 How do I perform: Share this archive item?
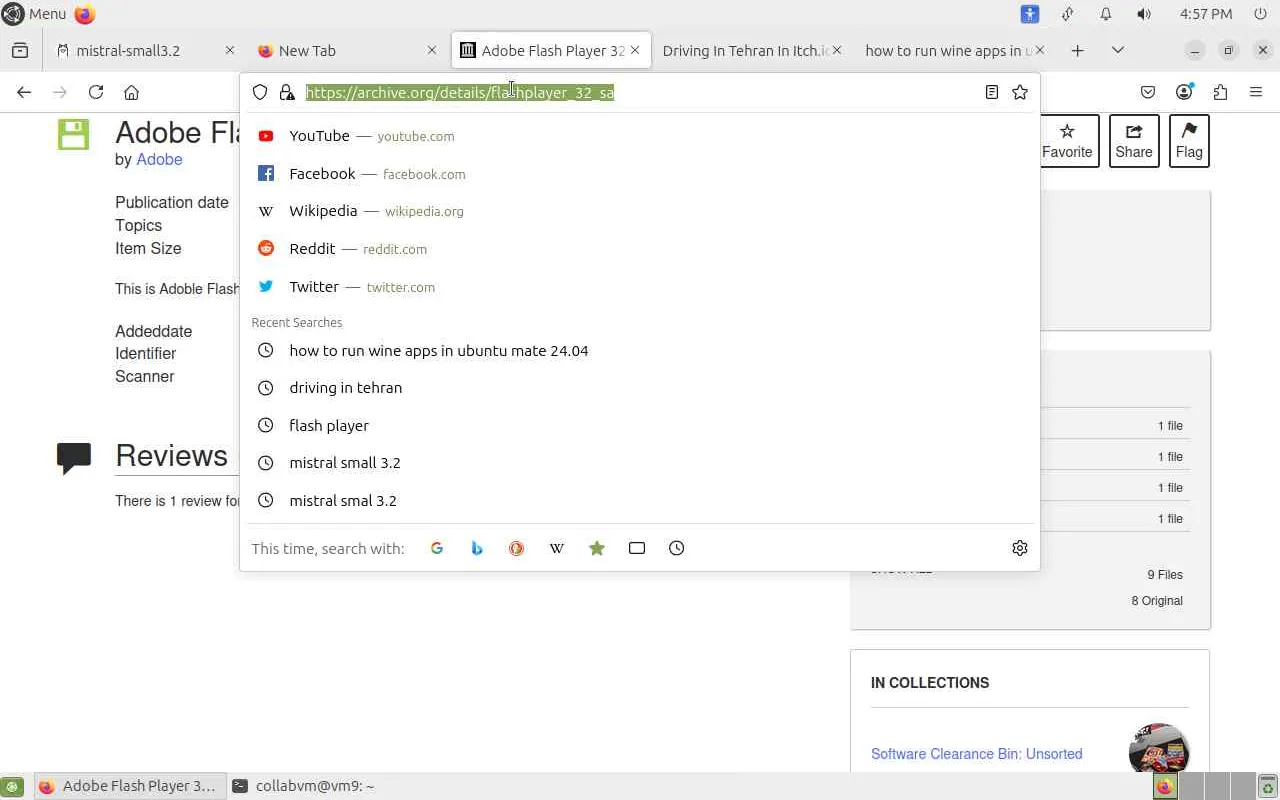pyautogui.click(x=1134, y=141)
